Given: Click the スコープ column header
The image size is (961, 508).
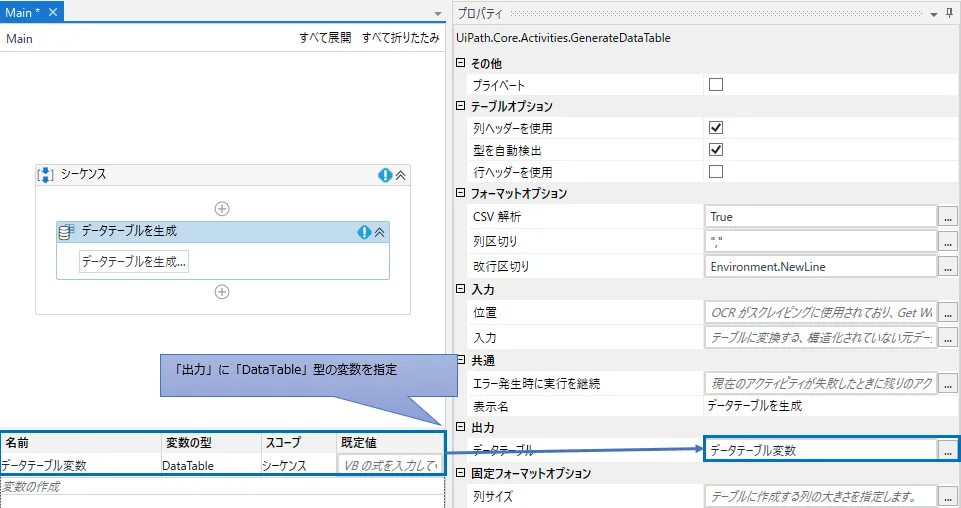Looking at the screenshot, I should tap(298, 442).
